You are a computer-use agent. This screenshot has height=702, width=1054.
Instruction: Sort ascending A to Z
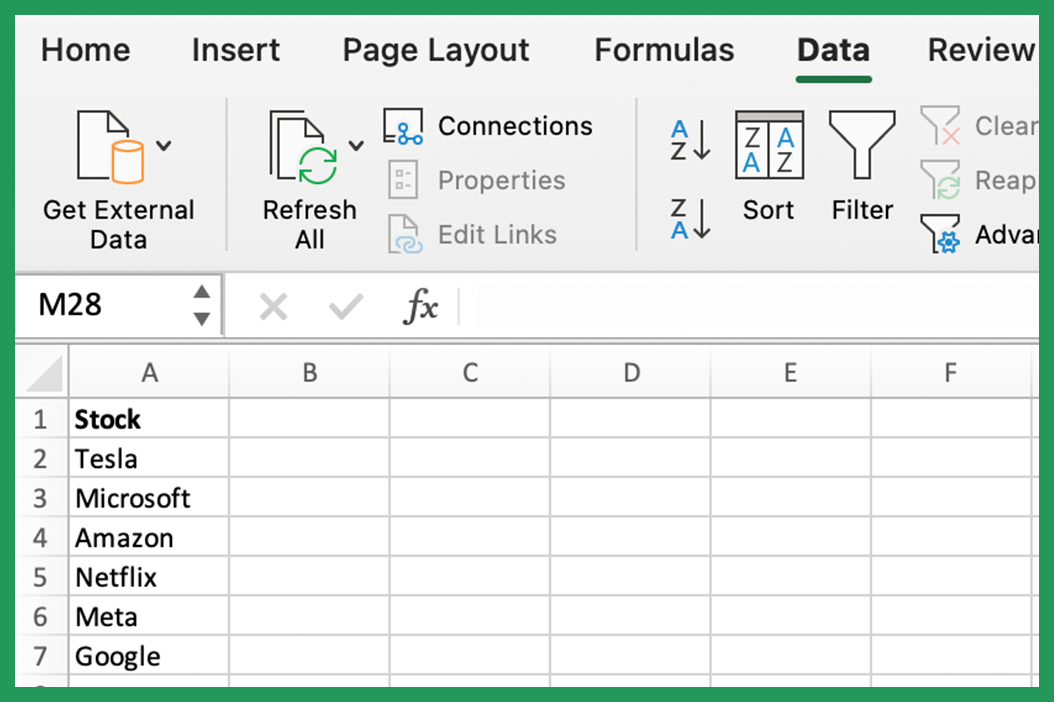pyautogui.click(x=690, y=140)
